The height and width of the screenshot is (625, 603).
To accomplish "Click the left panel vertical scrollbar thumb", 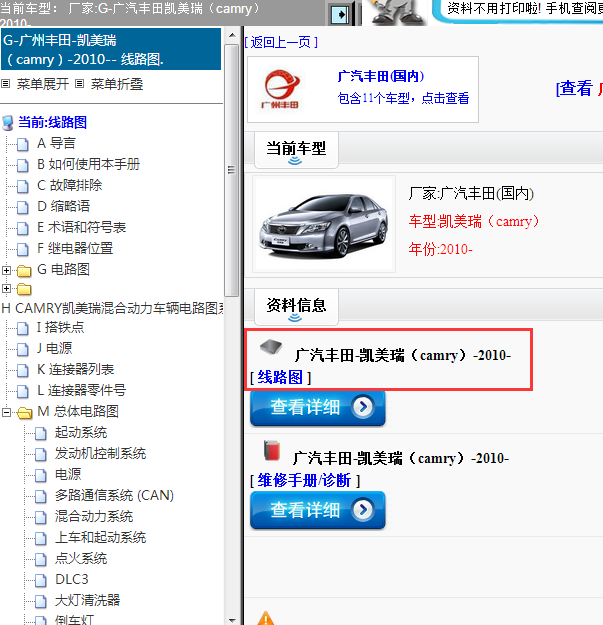I will (232, 171).
